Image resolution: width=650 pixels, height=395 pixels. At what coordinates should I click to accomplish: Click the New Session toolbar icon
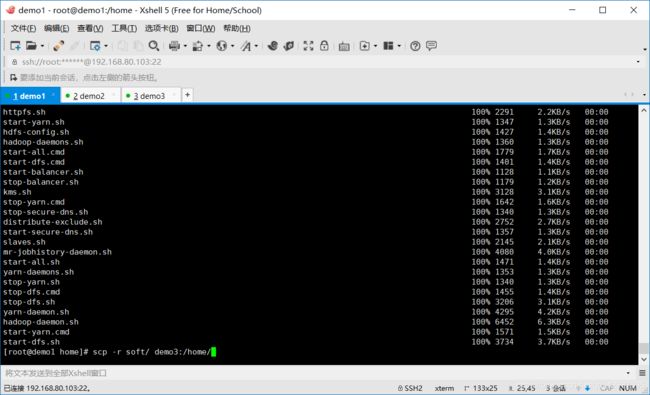15,46
